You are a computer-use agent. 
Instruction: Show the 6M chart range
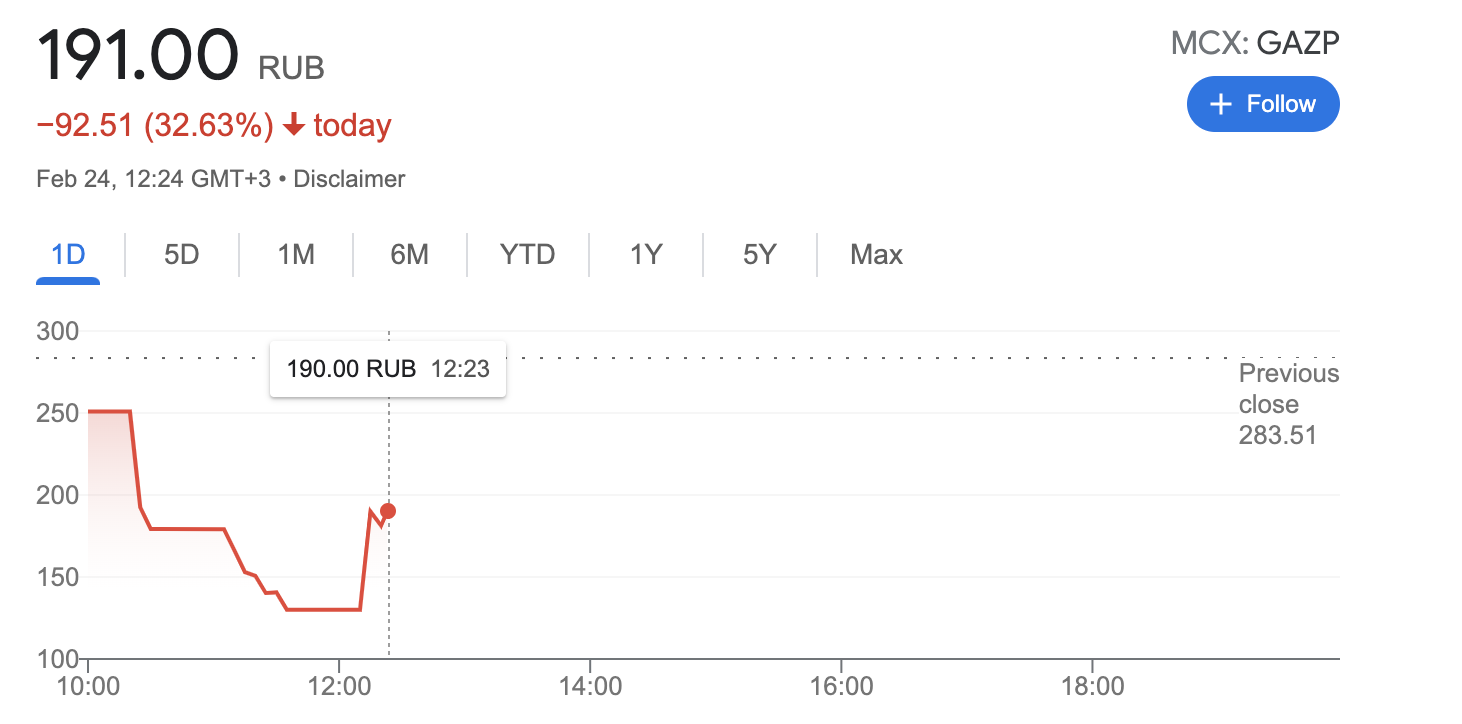[410, 255]
